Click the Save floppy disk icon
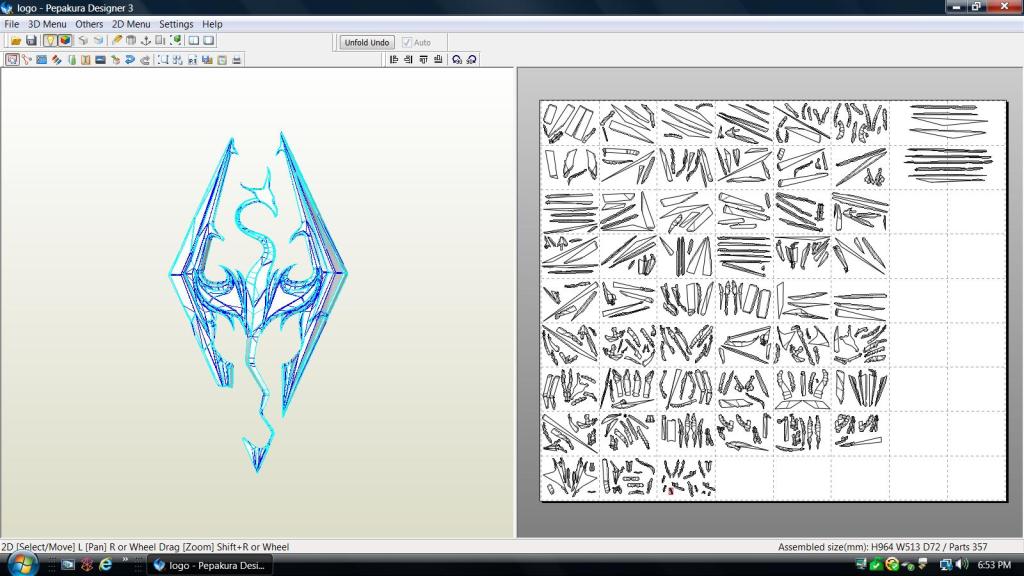This screenshot has height=576, width=1024. click(31, 40)
